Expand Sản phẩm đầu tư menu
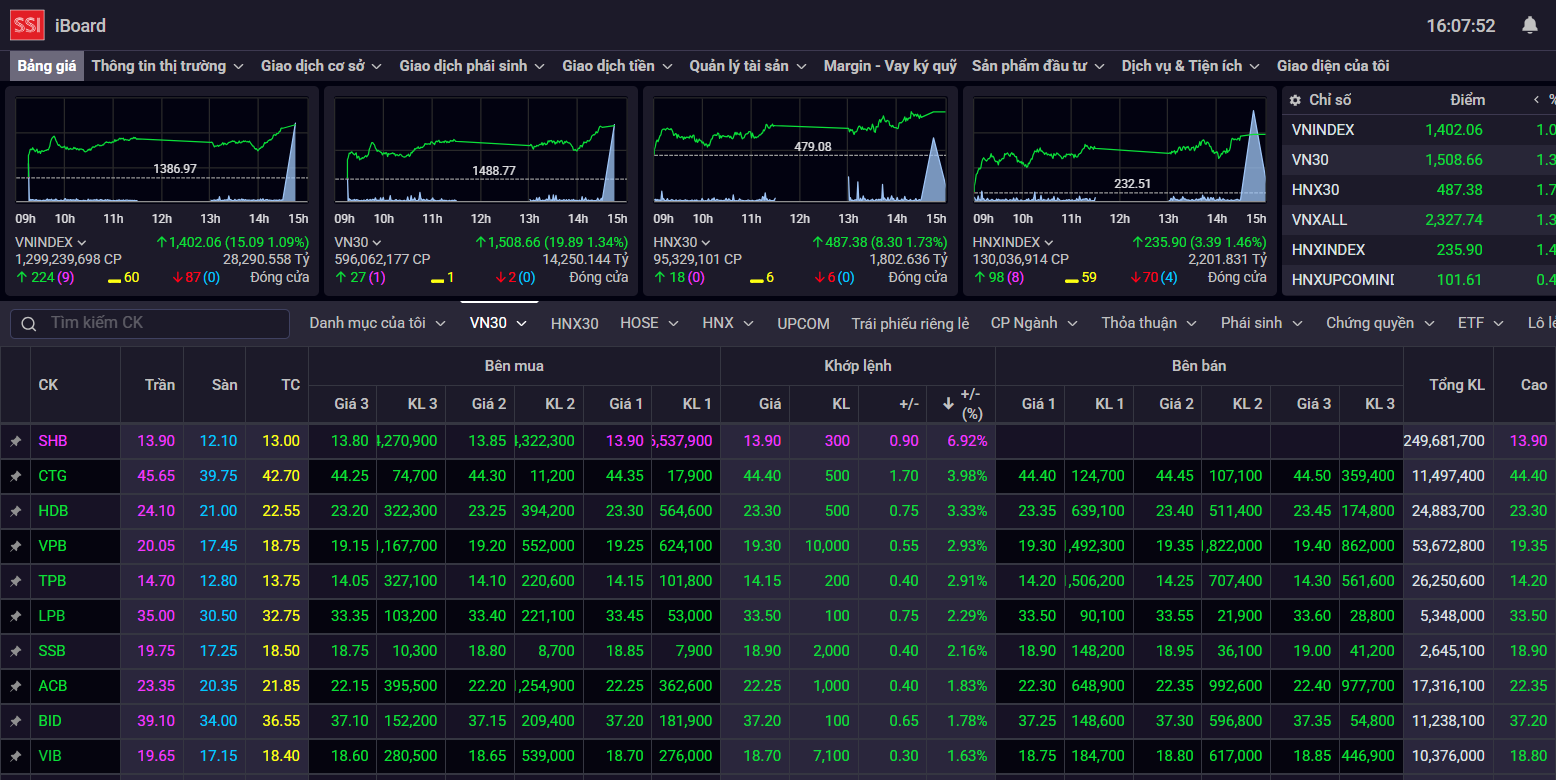Screen dimensions: 1556x780 1038,66
